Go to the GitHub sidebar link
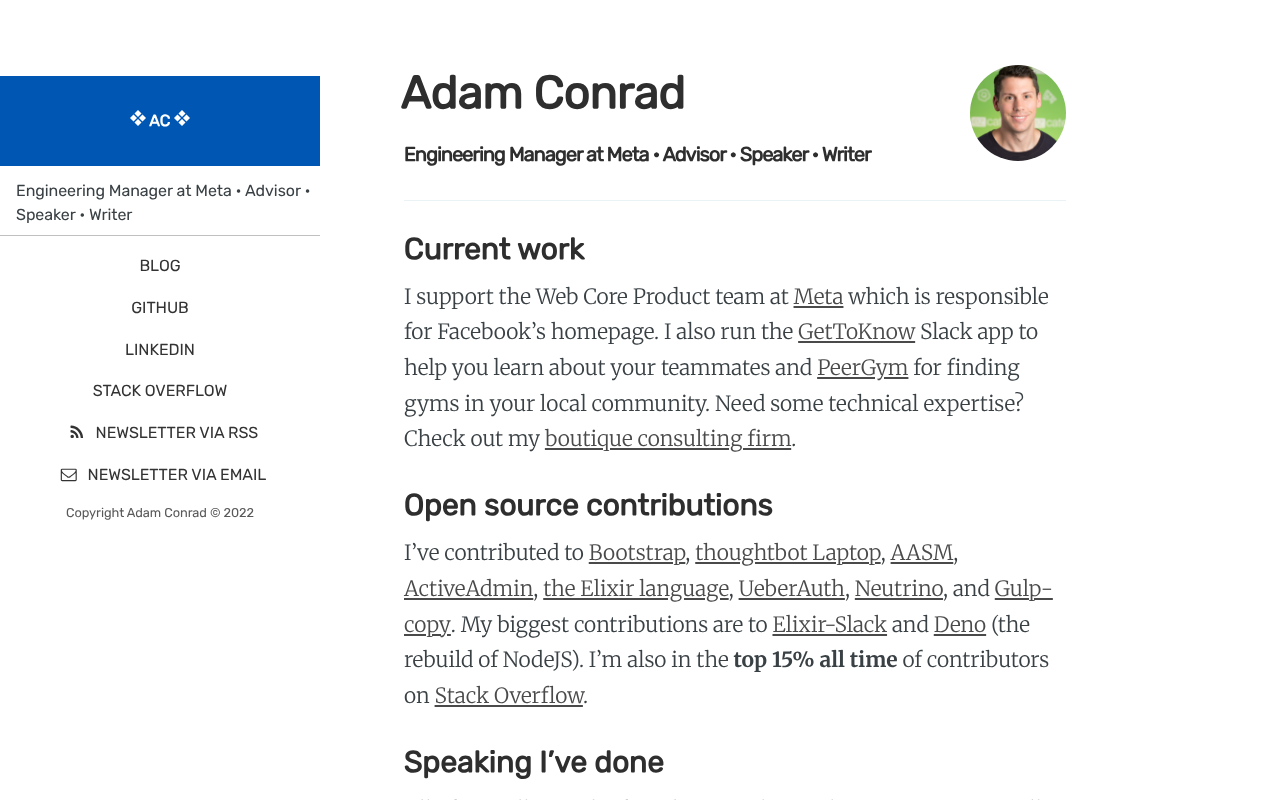This screenshot has width=1280, height=800. point(160,308)
